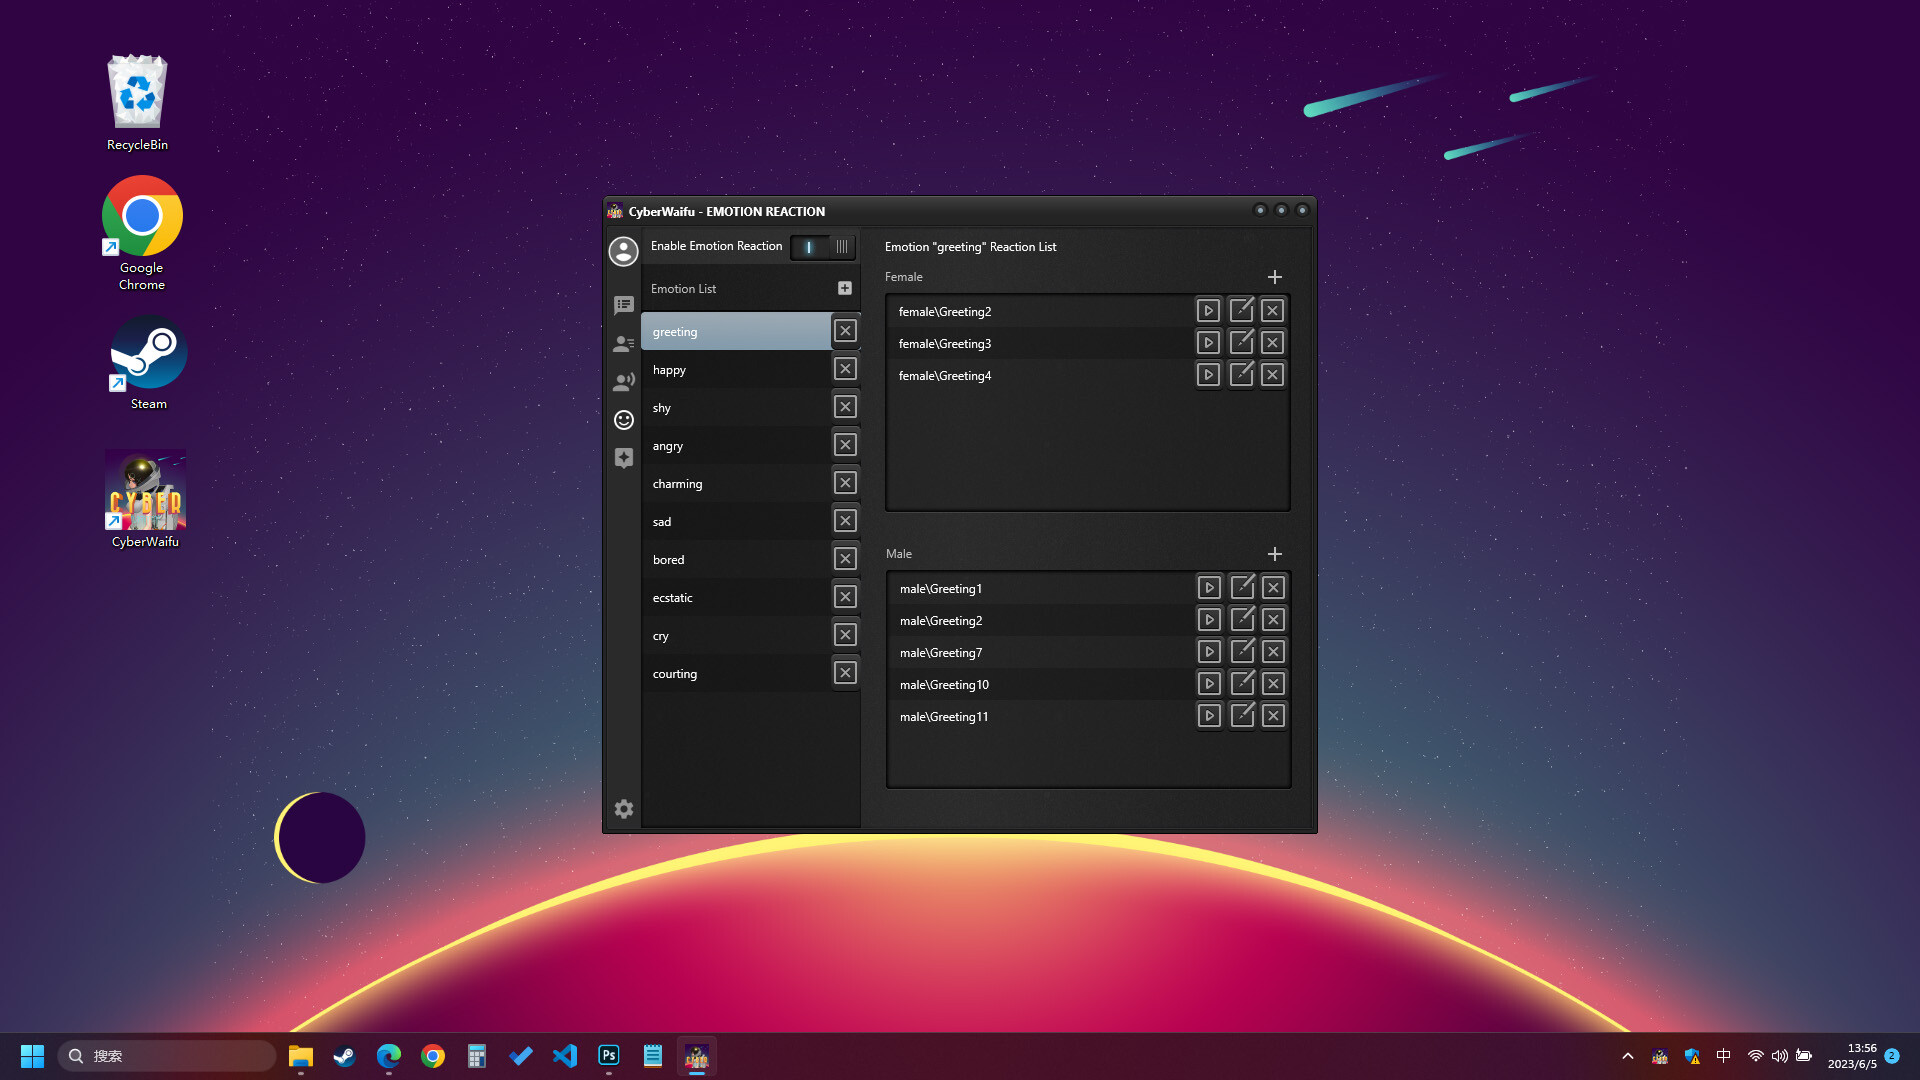Play the female\Greeting2 reaction

click(1208, 310)
